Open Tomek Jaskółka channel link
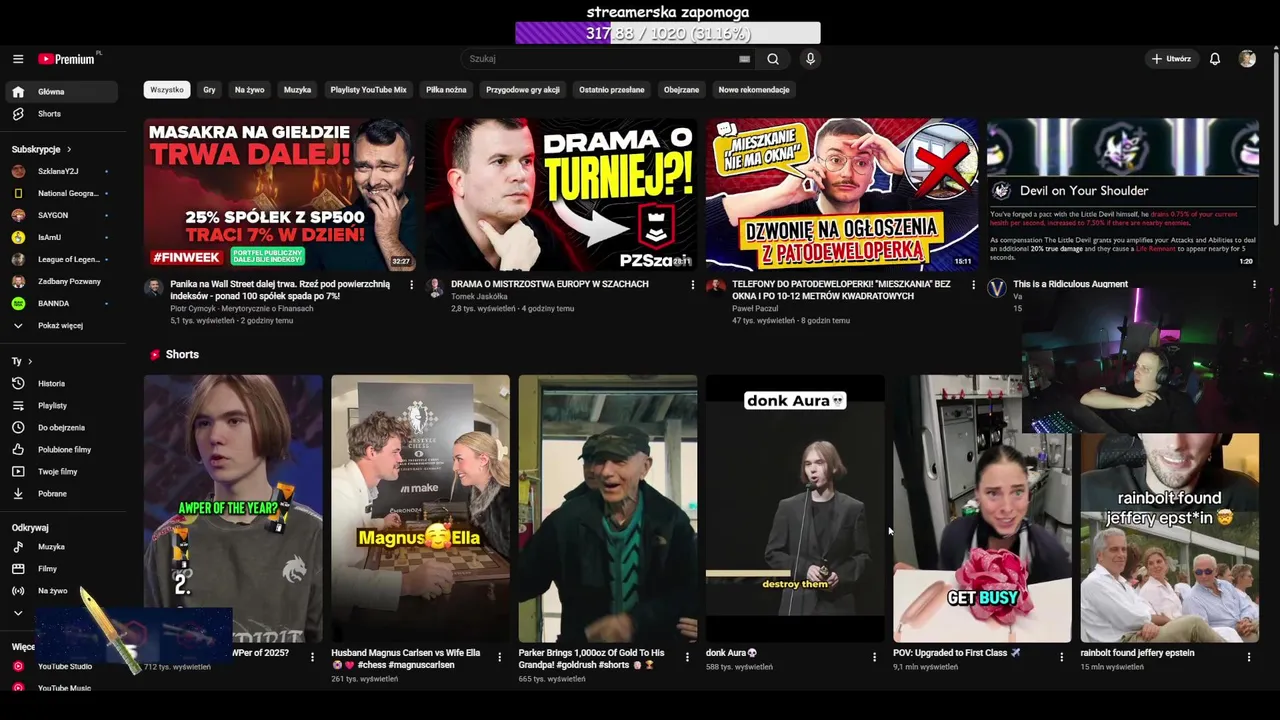Image resolution: width=1280 pixels, height=720 pixels. tap(479, 297)
